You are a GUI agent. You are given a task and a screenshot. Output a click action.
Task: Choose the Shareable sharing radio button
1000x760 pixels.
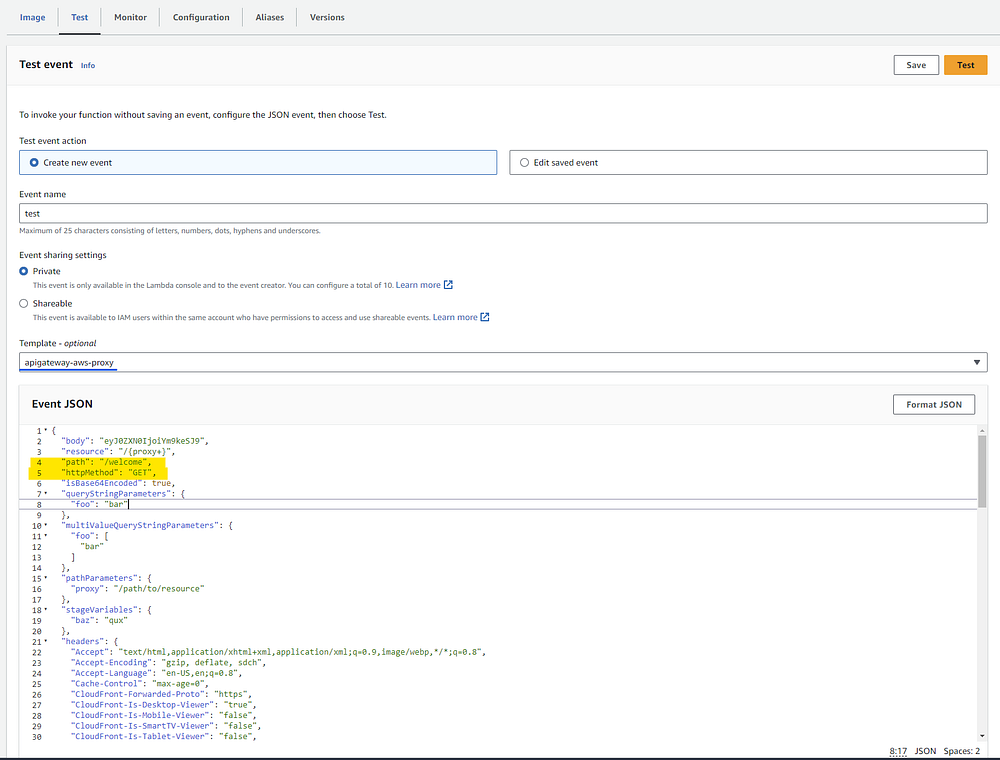pyautogui.click(x=24, y=303)
